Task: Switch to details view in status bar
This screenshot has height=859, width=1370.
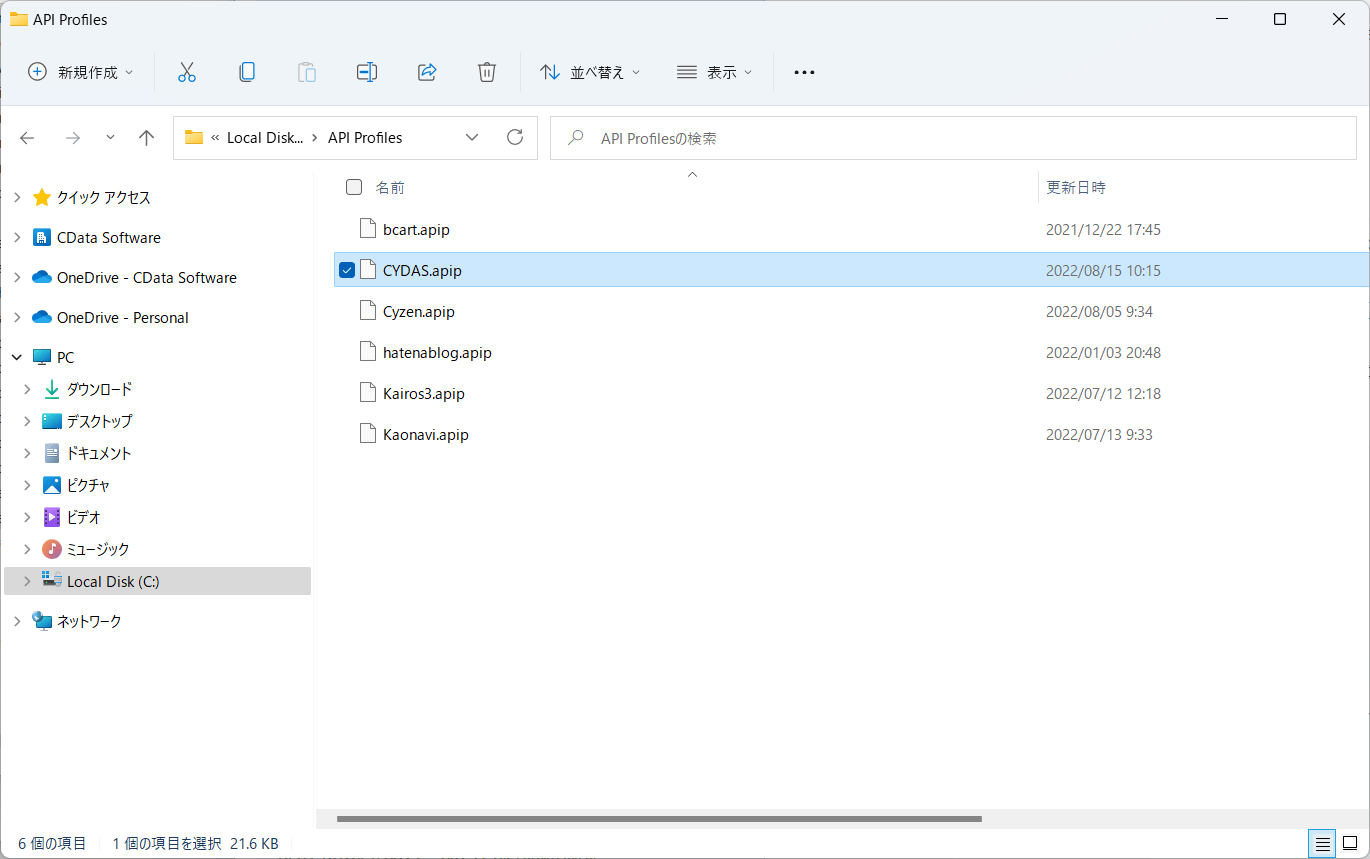Action: [1322, 843]
